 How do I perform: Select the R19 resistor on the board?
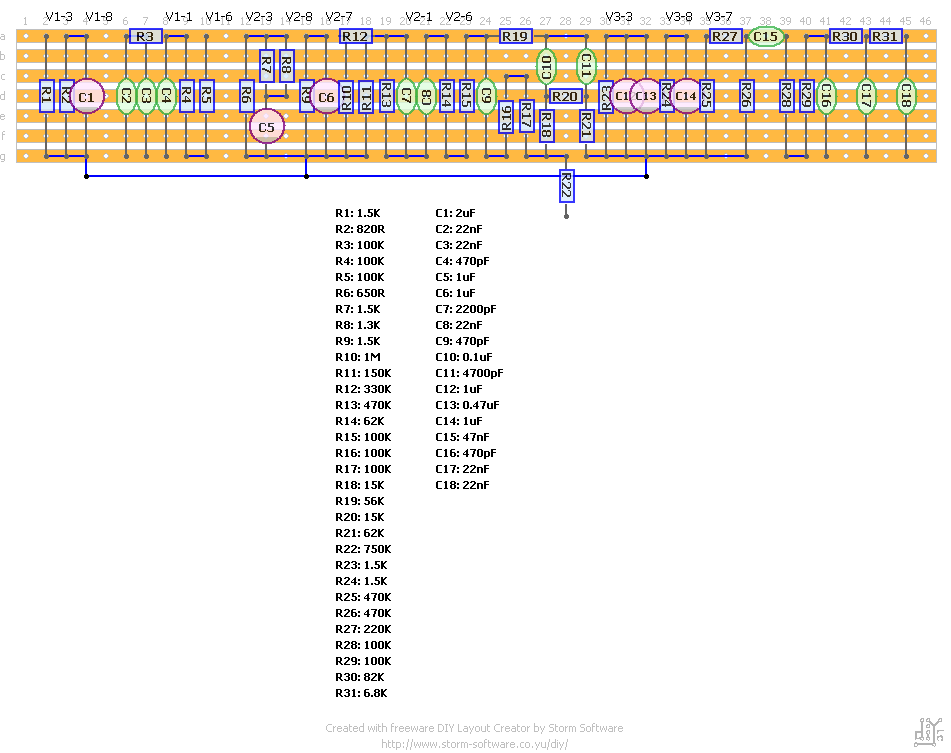(516, 36)
